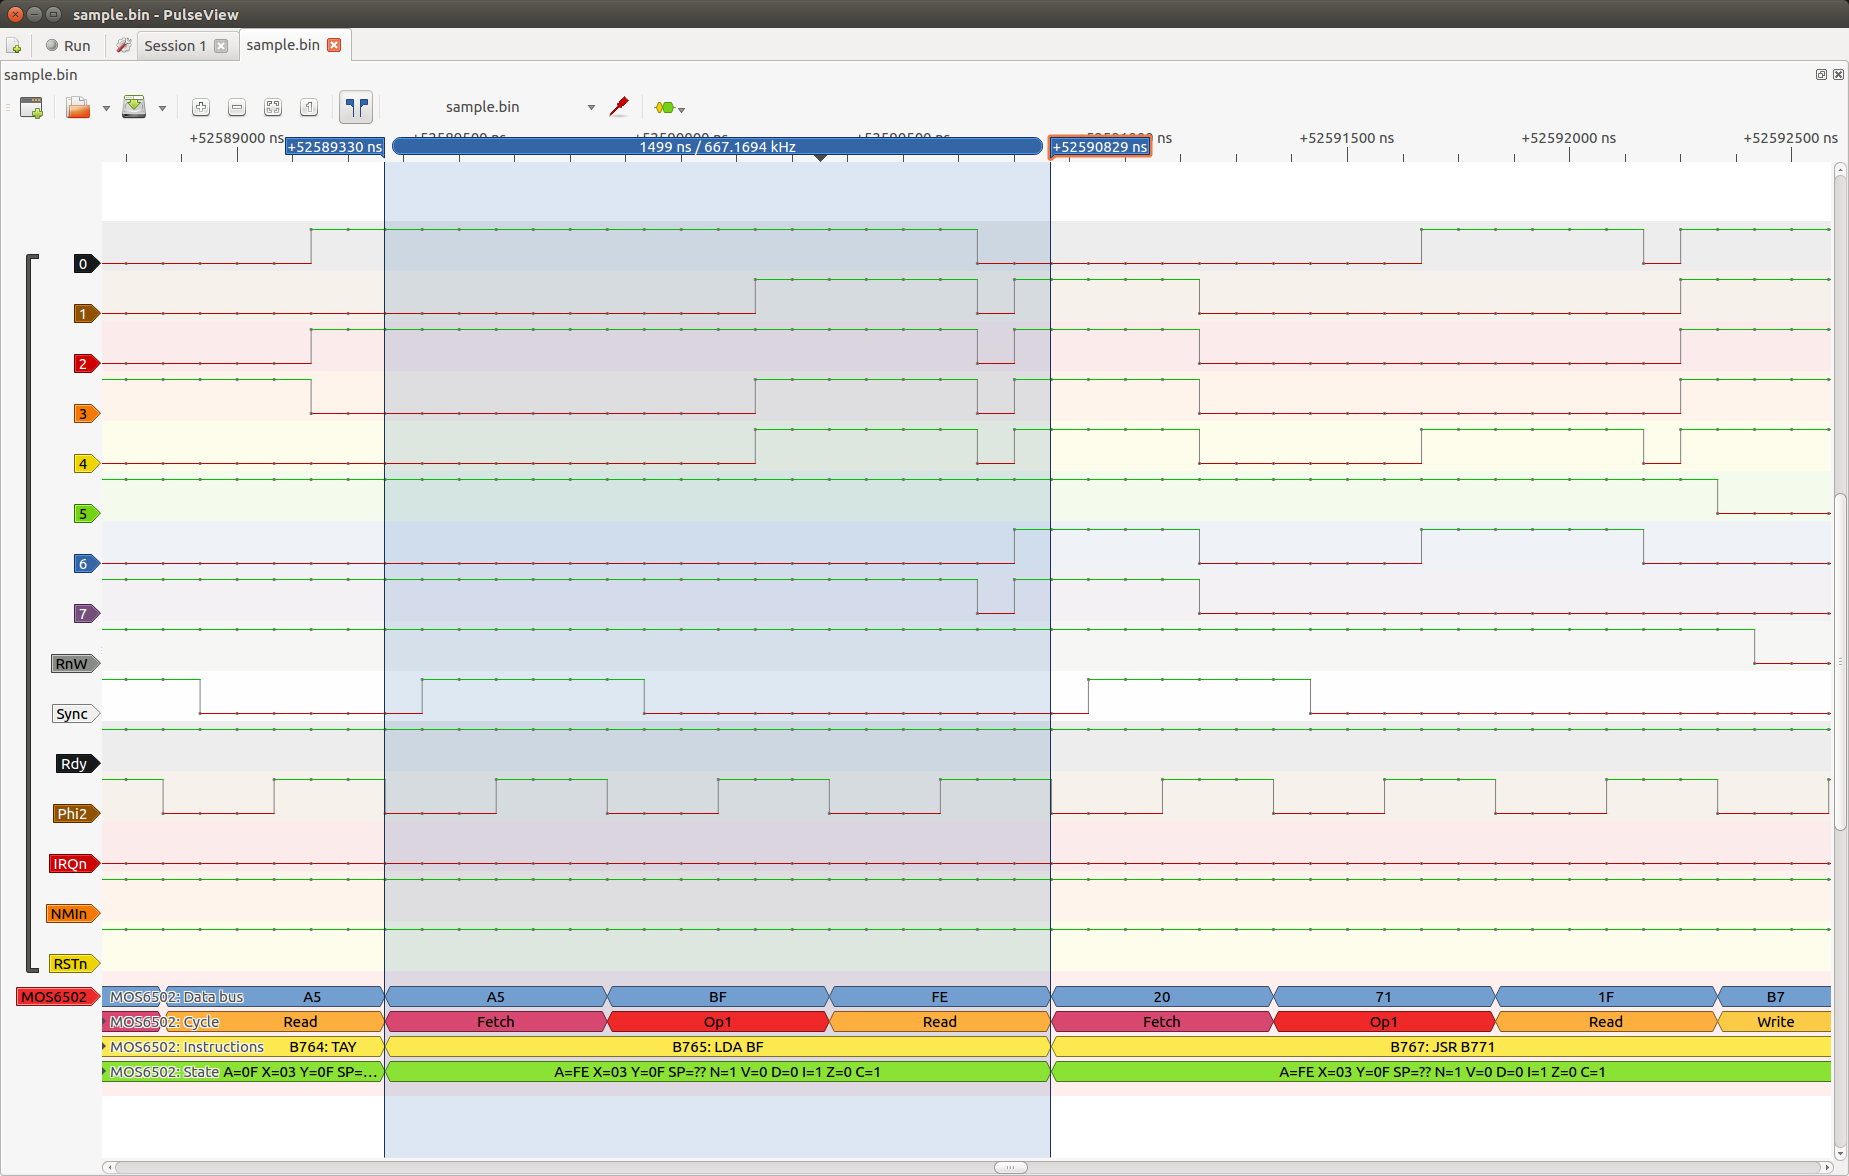Click the +52590829 ns cursor marker
This screenshot has height=1176, width=1849.
[x=1099, y=147]
